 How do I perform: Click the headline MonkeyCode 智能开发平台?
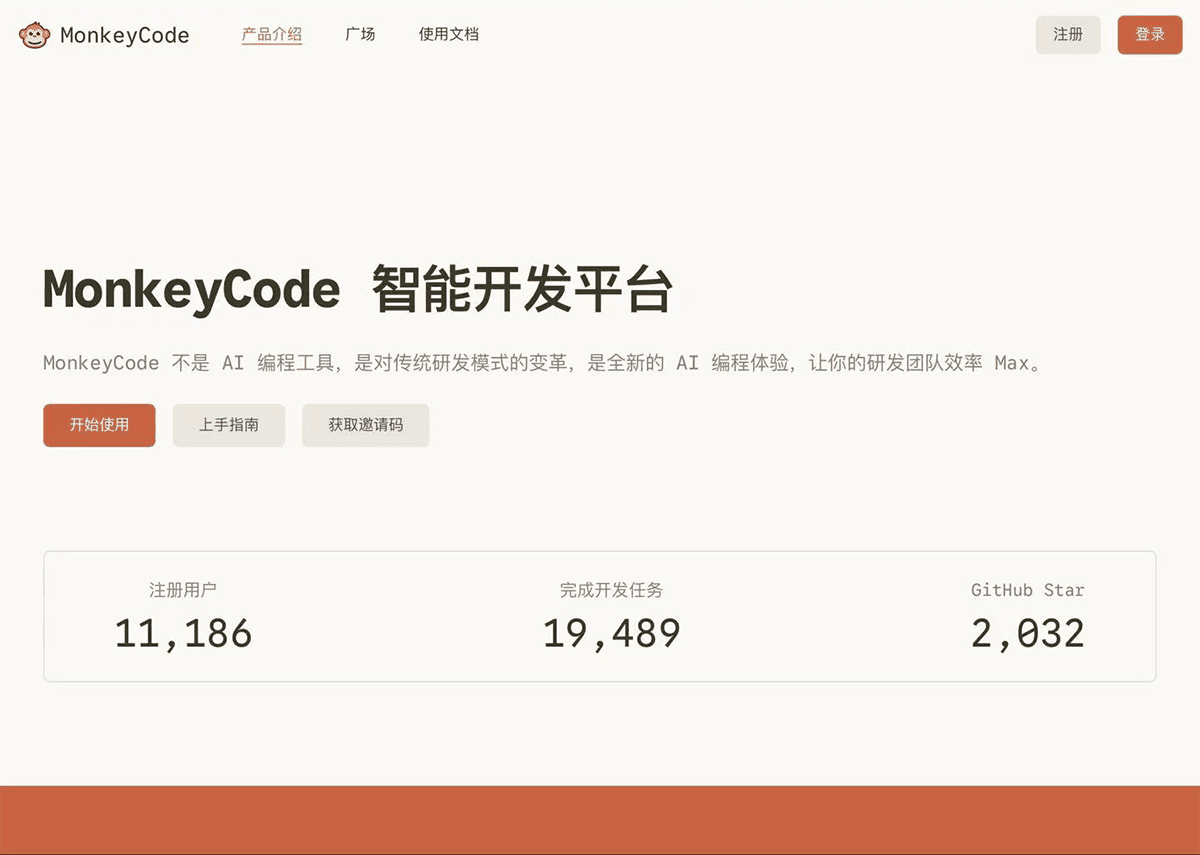tap(358, 289)
